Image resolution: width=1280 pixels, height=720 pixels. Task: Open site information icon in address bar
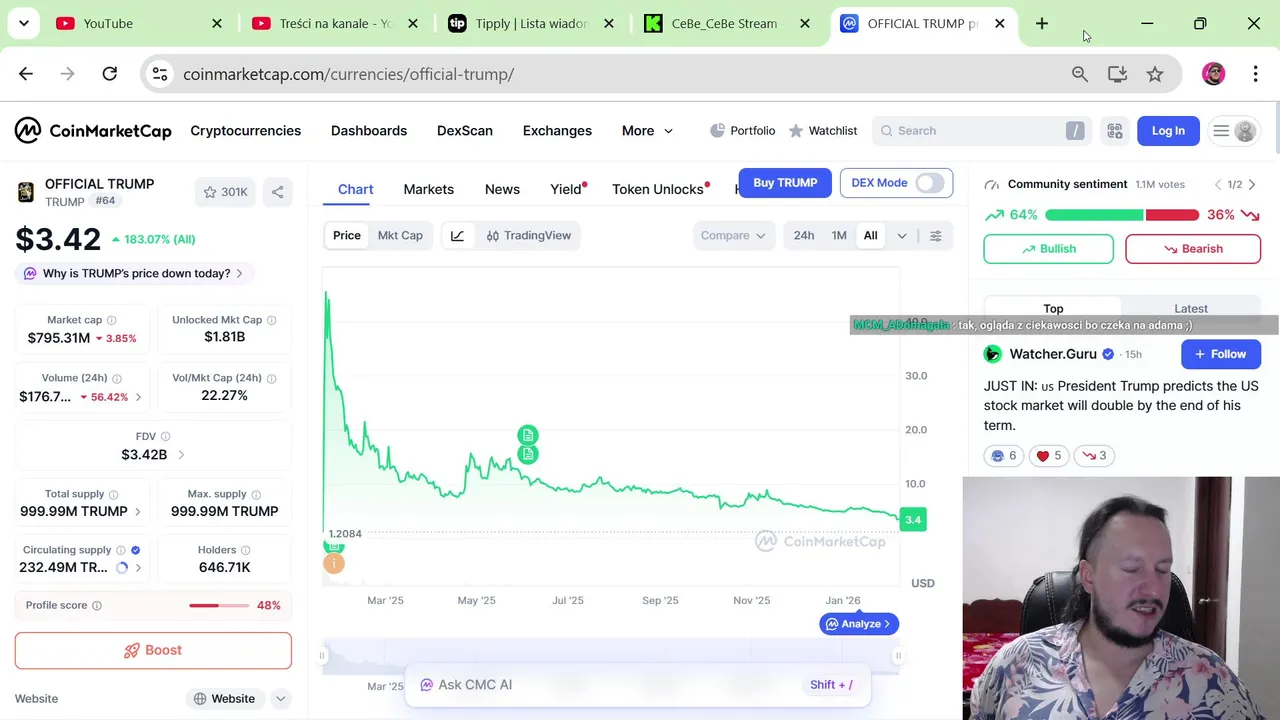point(159,74)
